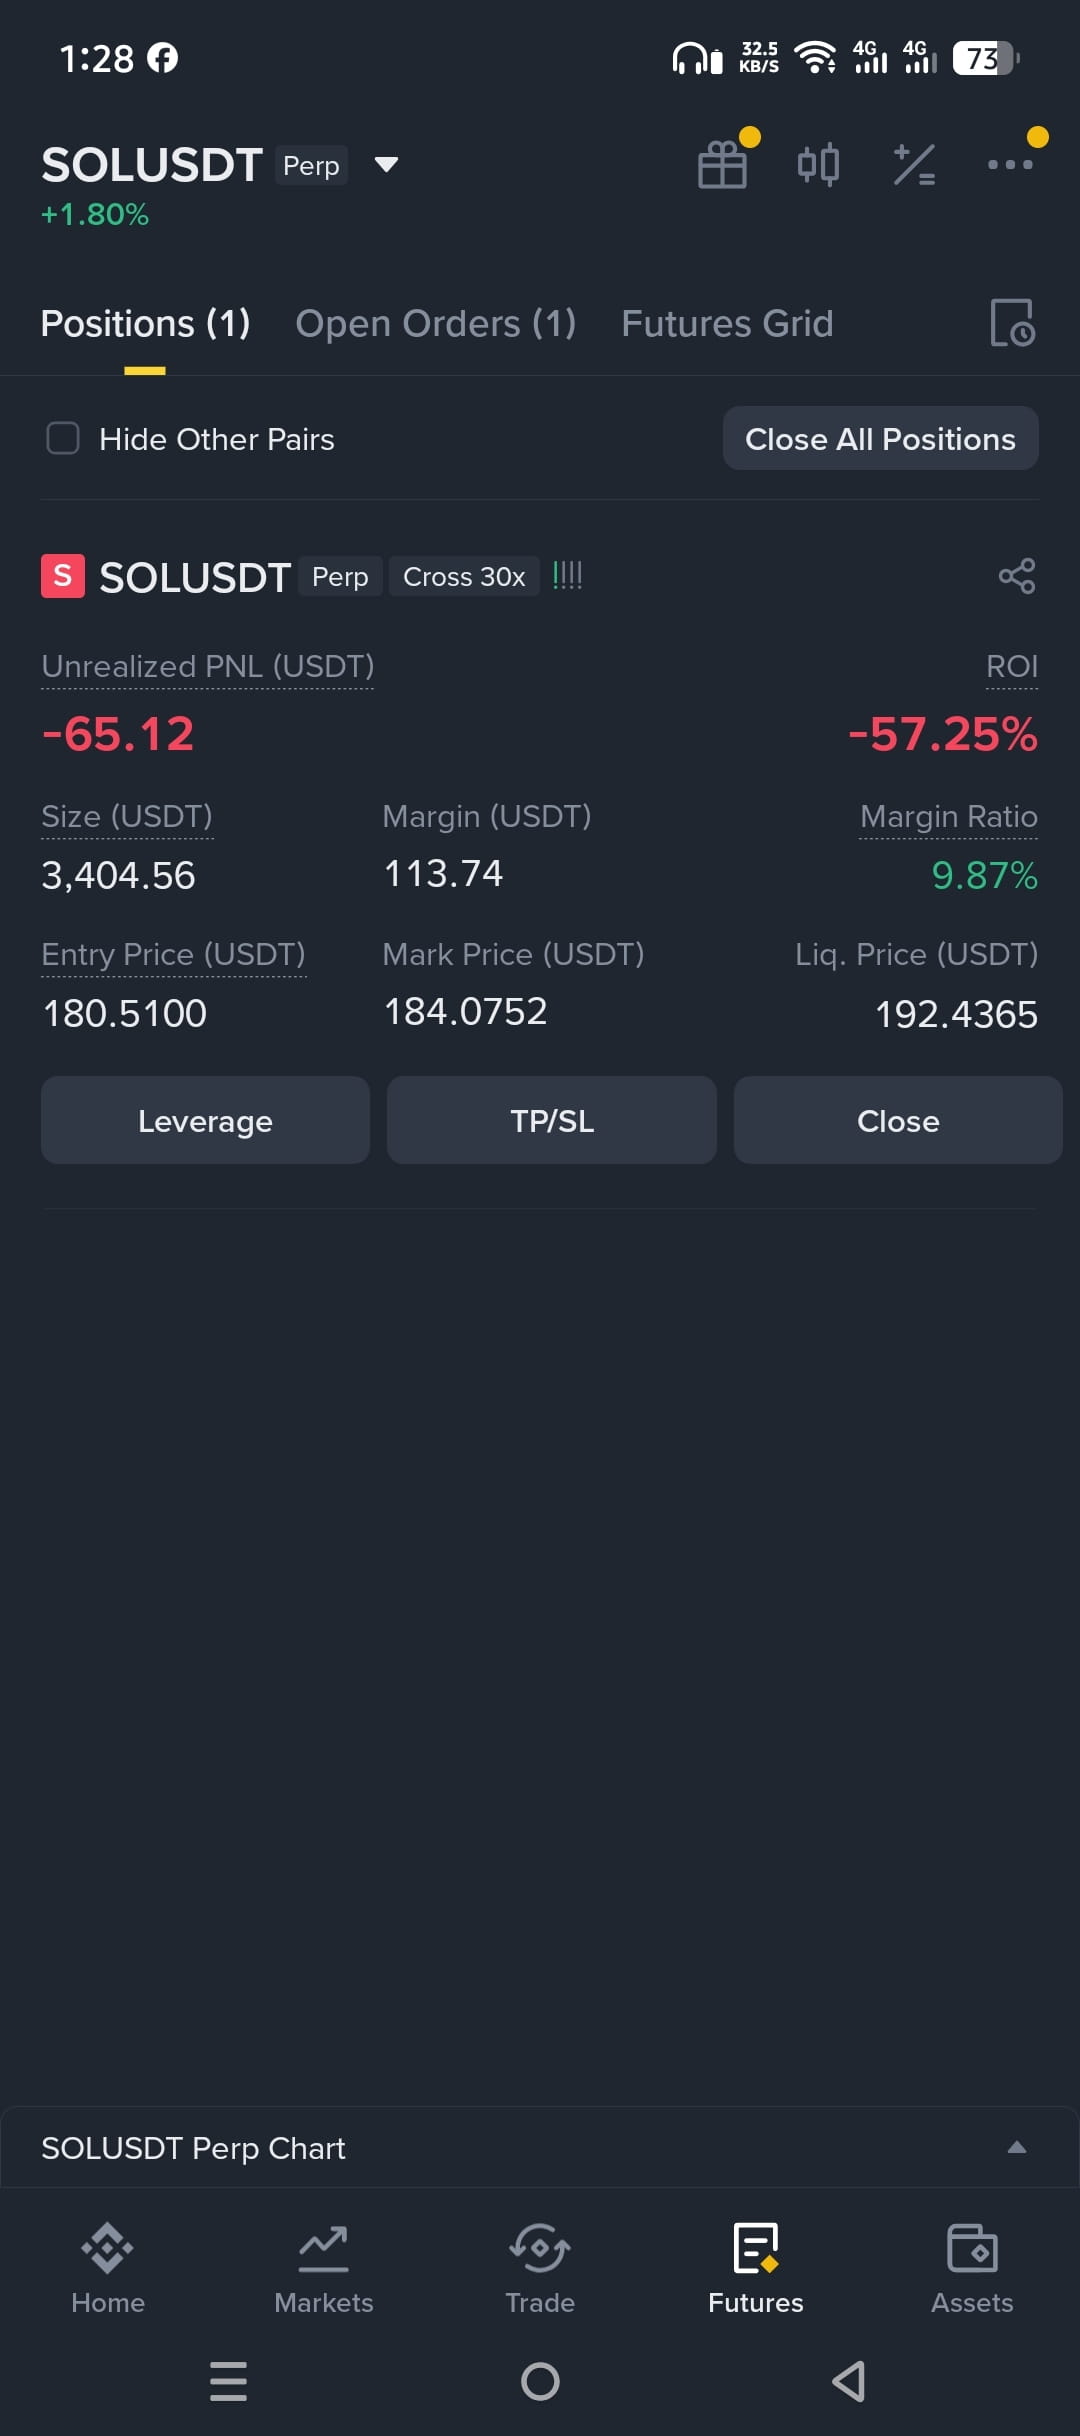
Task: Share the SOLUSDT position
Action: click(1017, 576)
